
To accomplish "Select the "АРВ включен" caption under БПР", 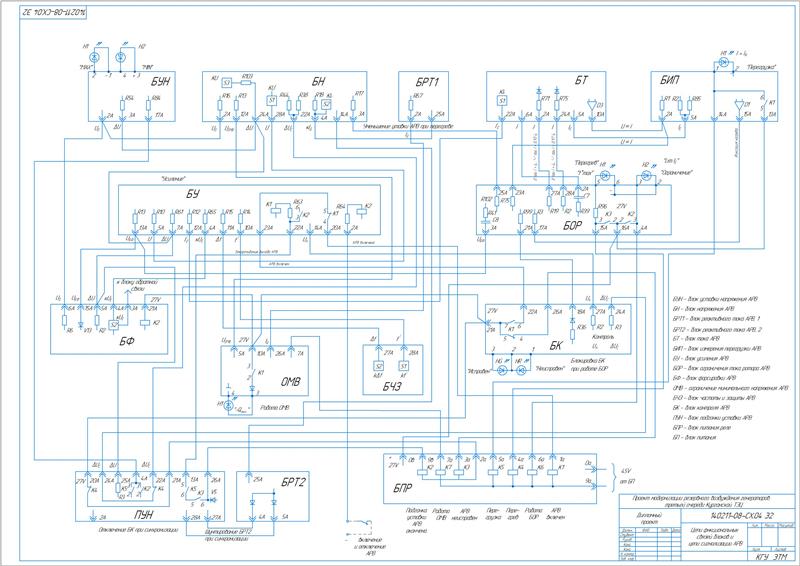I will point(556,513).
